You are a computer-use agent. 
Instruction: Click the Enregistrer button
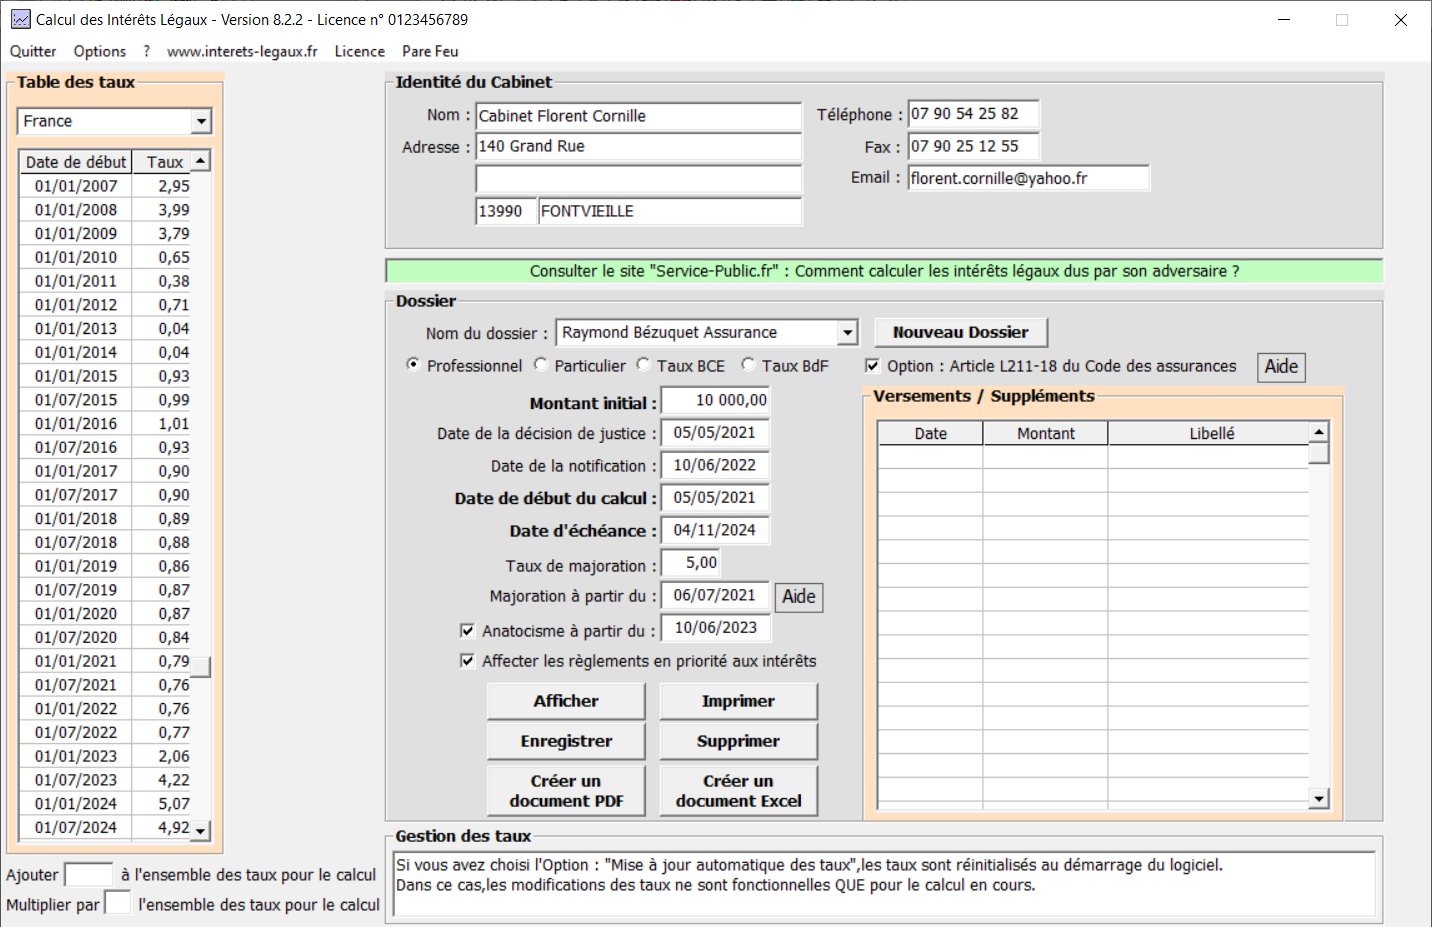point(566,741)
